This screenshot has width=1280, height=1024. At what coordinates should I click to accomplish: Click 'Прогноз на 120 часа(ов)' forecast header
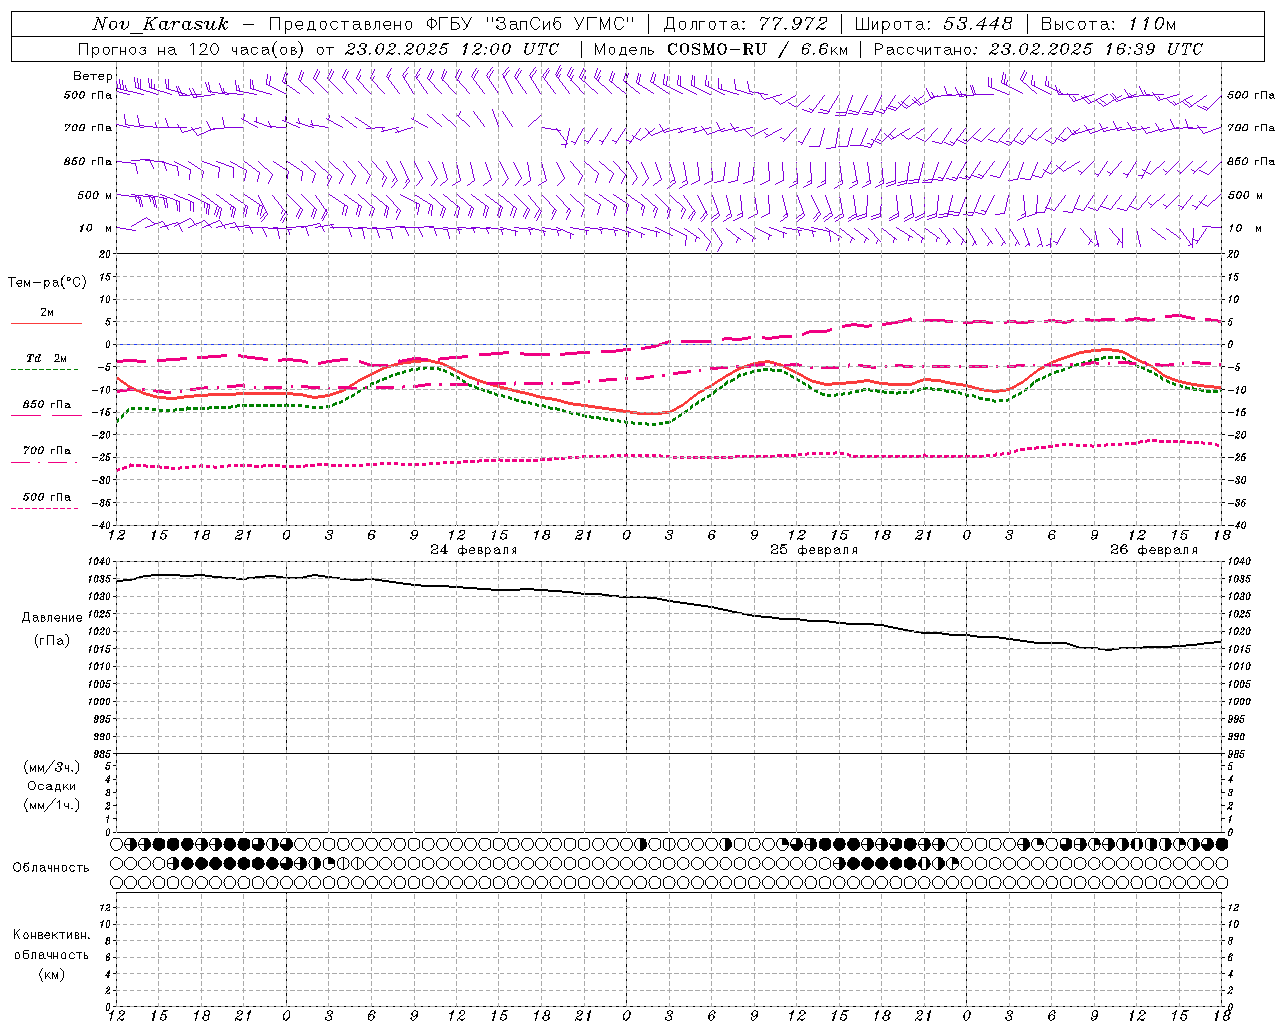click(192, 49)
